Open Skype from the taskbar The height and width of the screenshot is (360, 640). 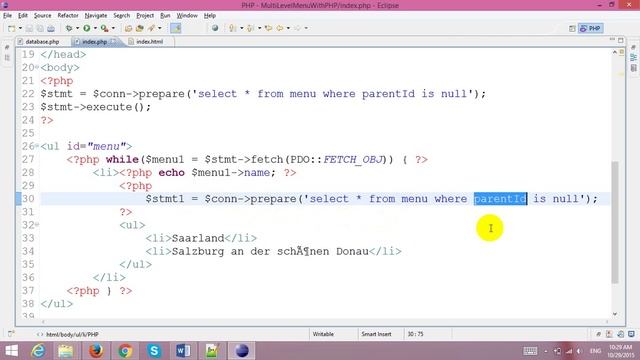(x=154, y=351)
